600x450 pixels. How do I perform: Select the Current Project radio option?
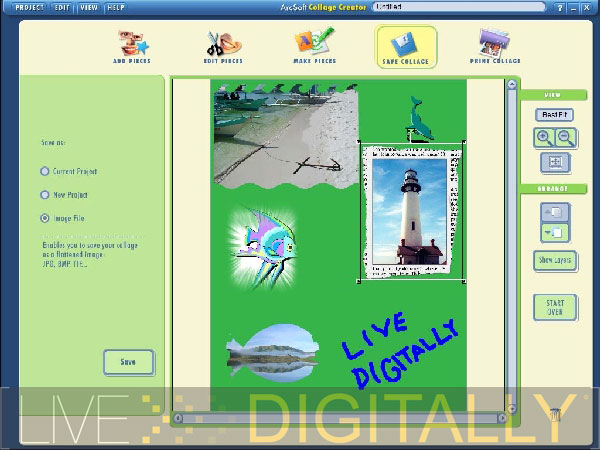(45, 171)
